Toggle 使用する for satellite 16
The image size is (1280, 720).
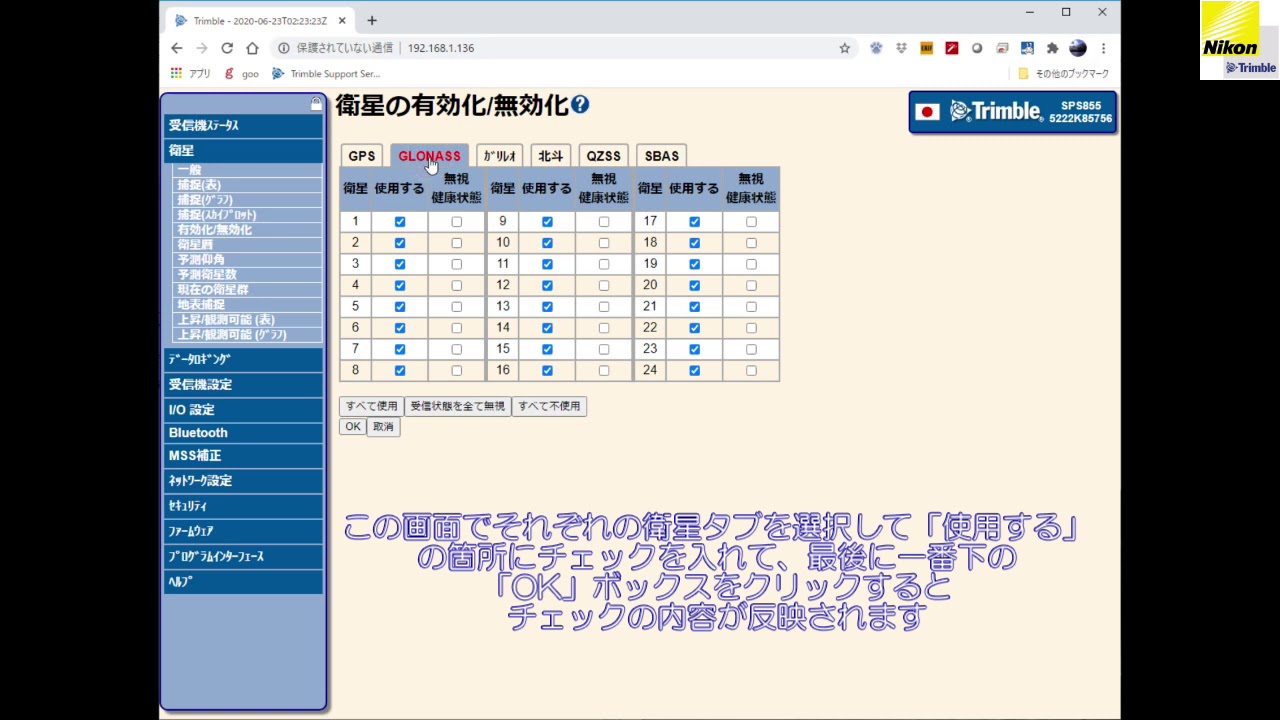coord(547,371)
